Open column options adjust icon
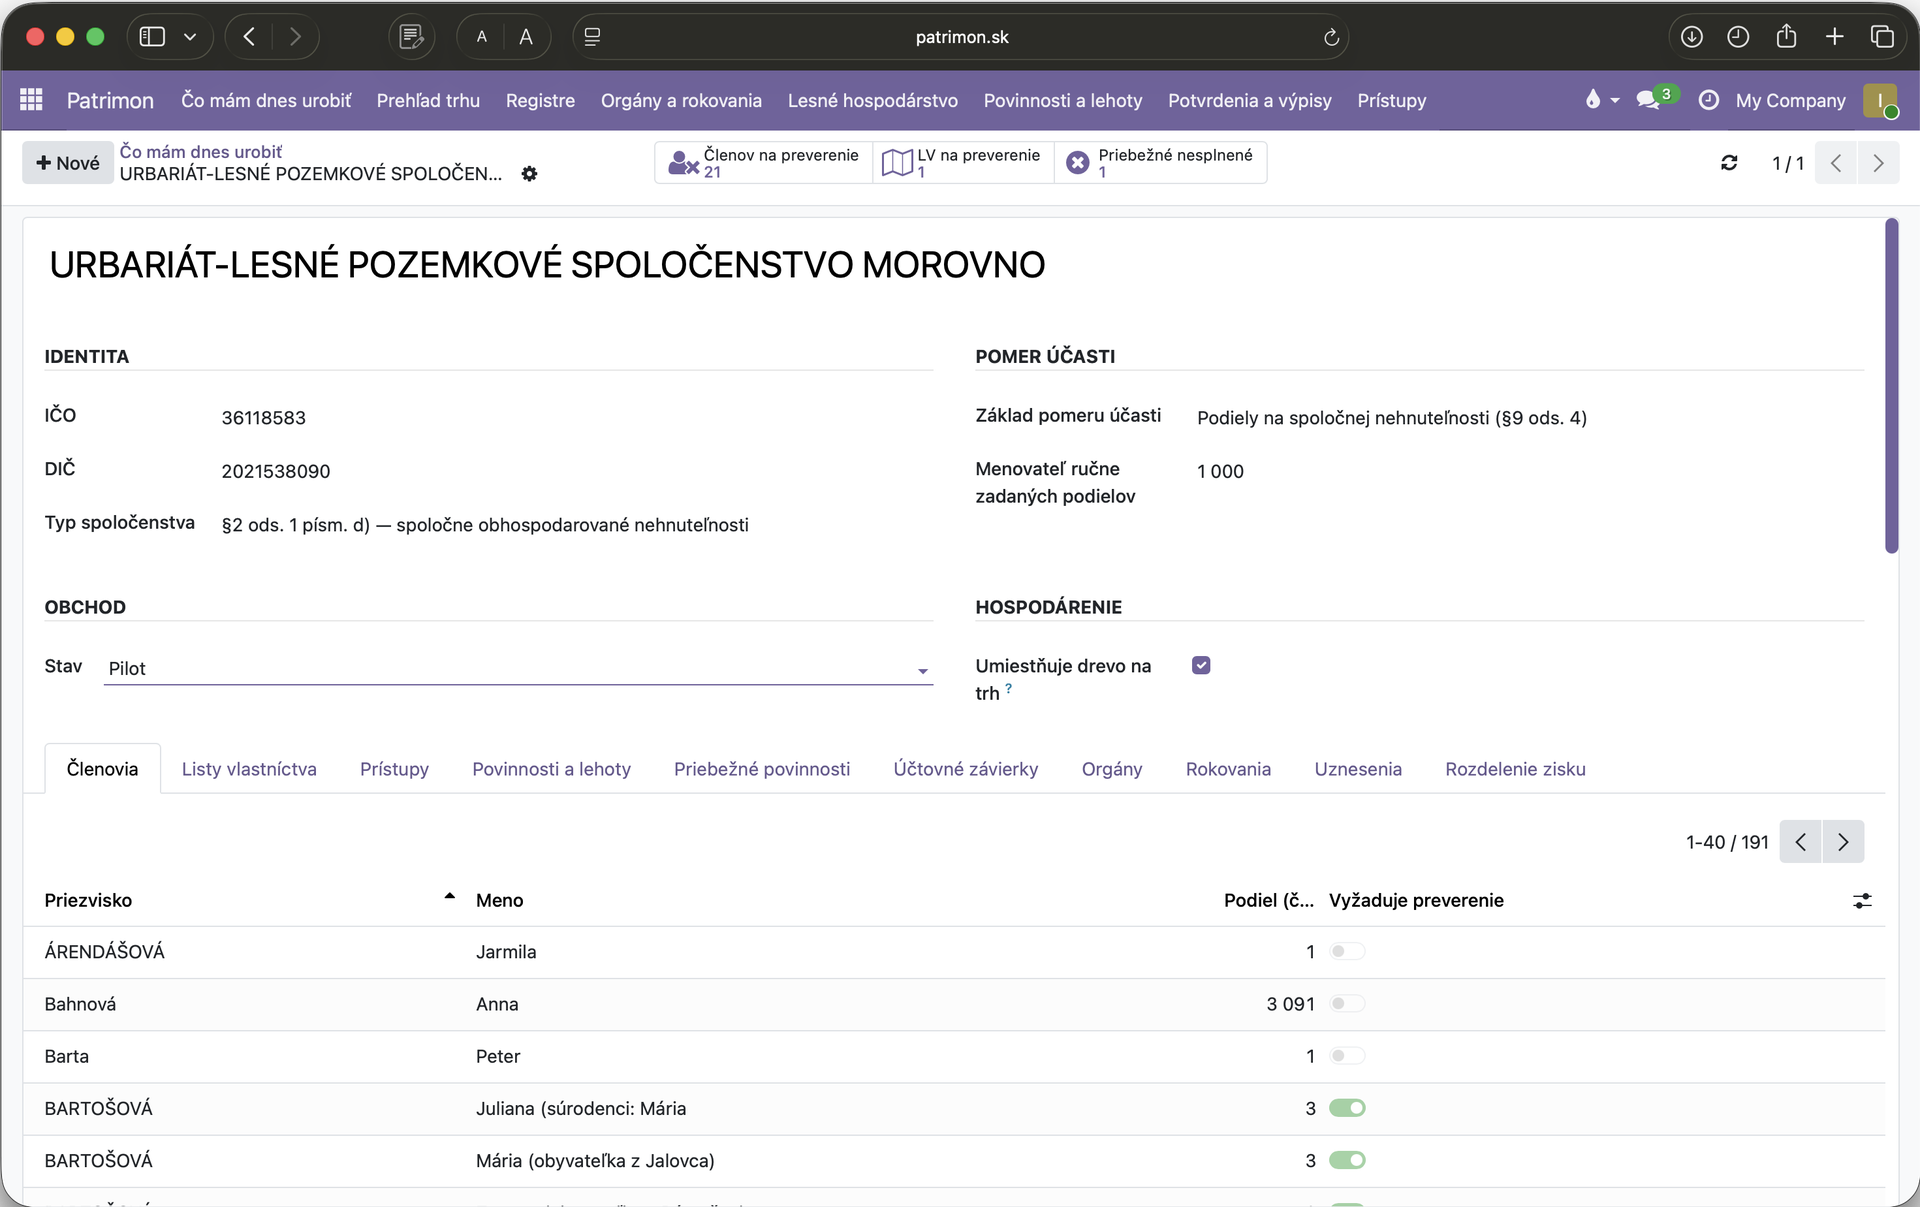1920x1207 pixels. click(1862, 901)
